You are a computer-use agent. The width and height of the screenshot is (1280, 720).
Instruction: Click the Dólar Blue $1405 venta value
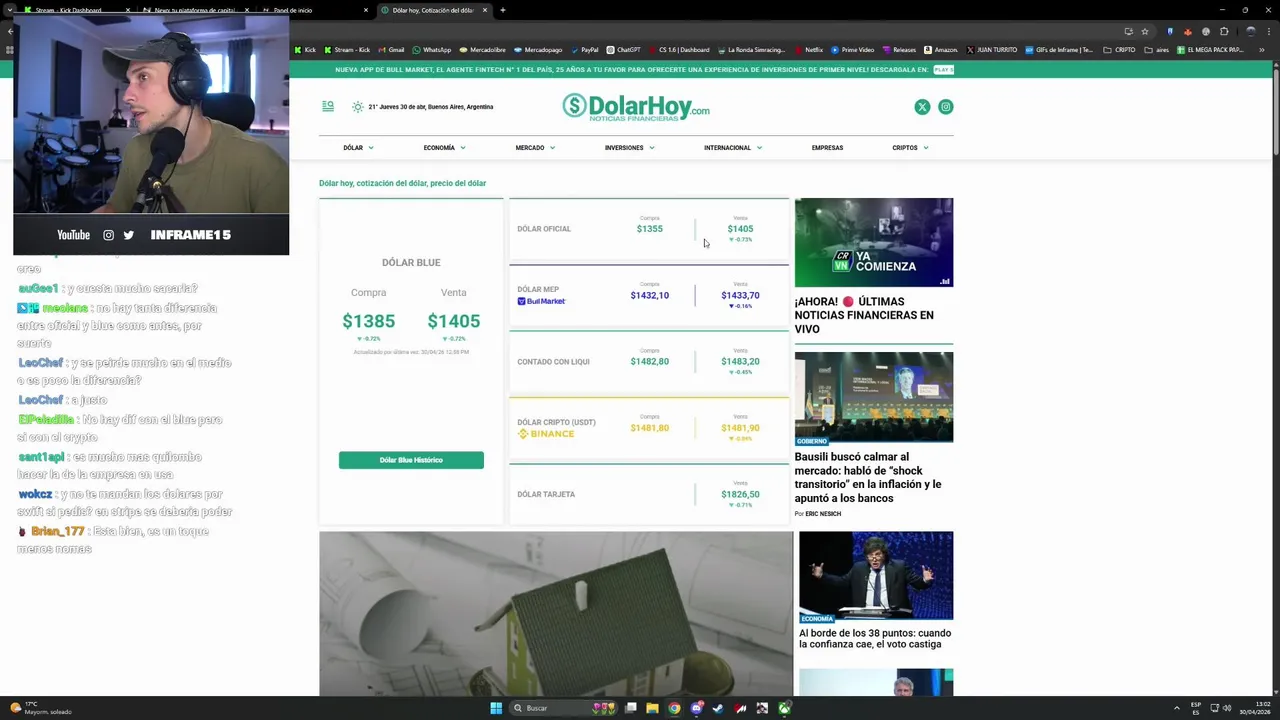point(454,321)
